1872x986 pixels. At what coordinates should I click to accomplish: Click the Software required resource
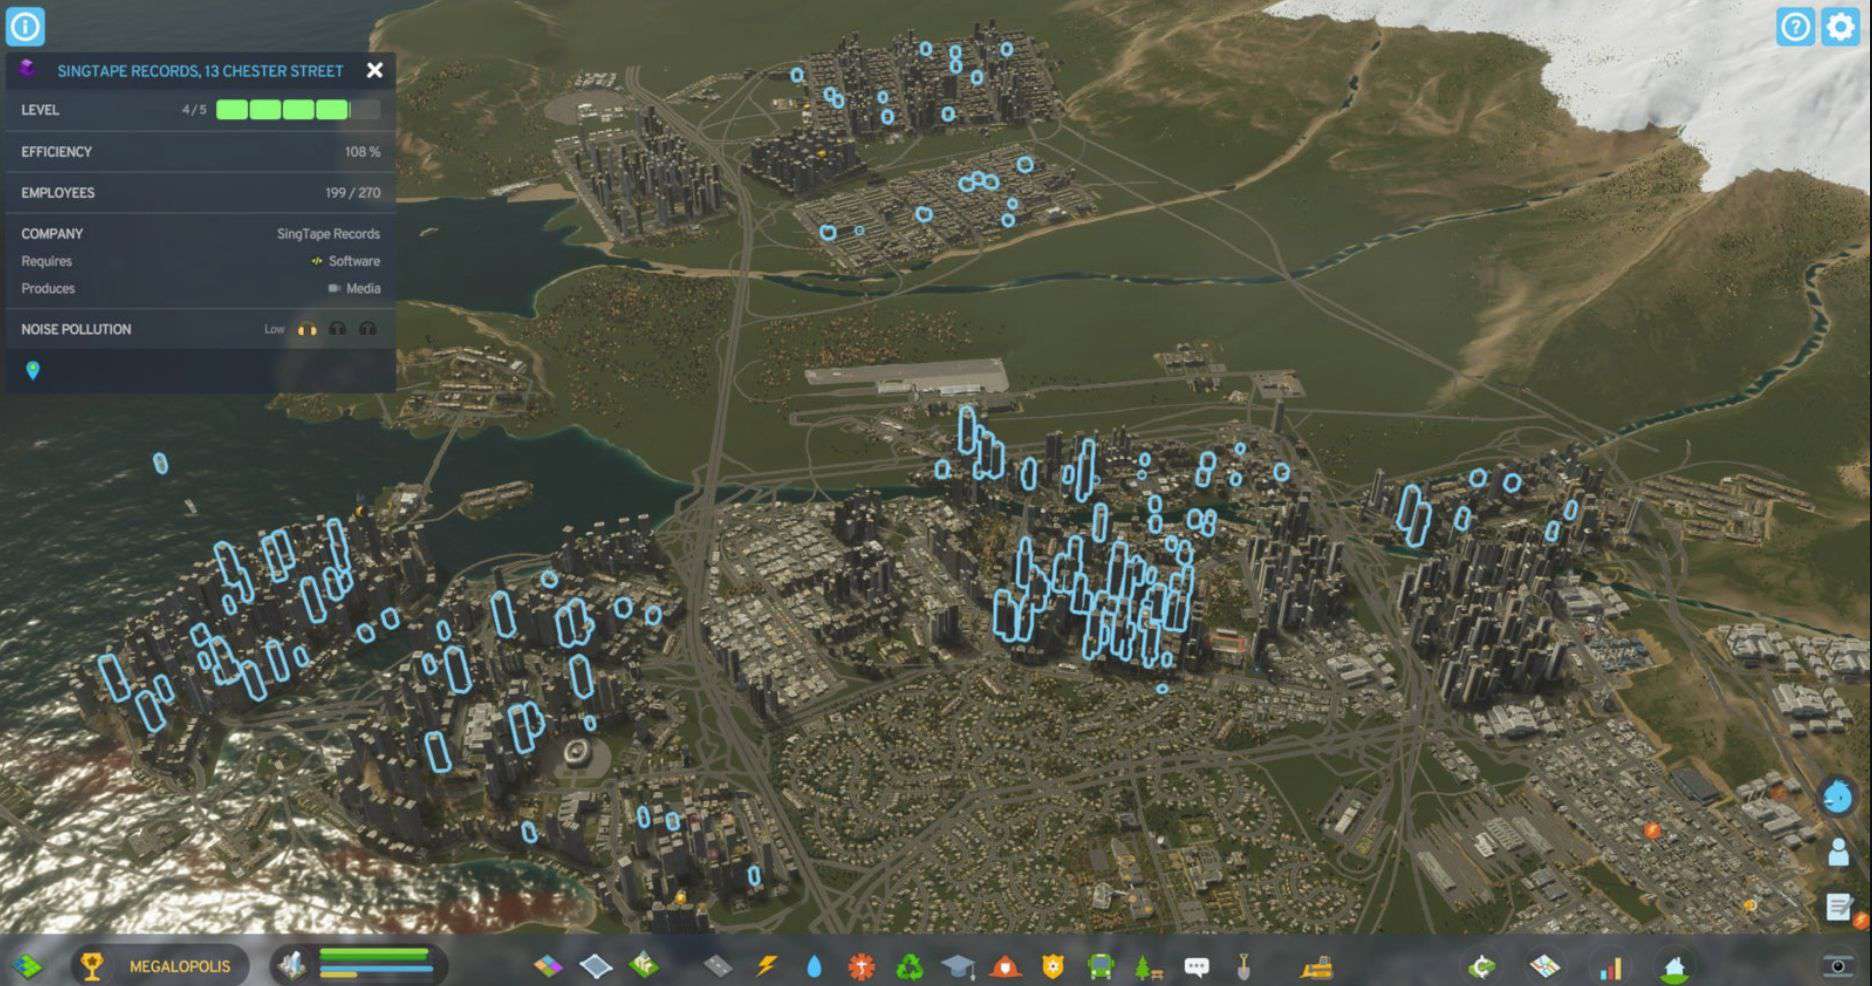346,261
